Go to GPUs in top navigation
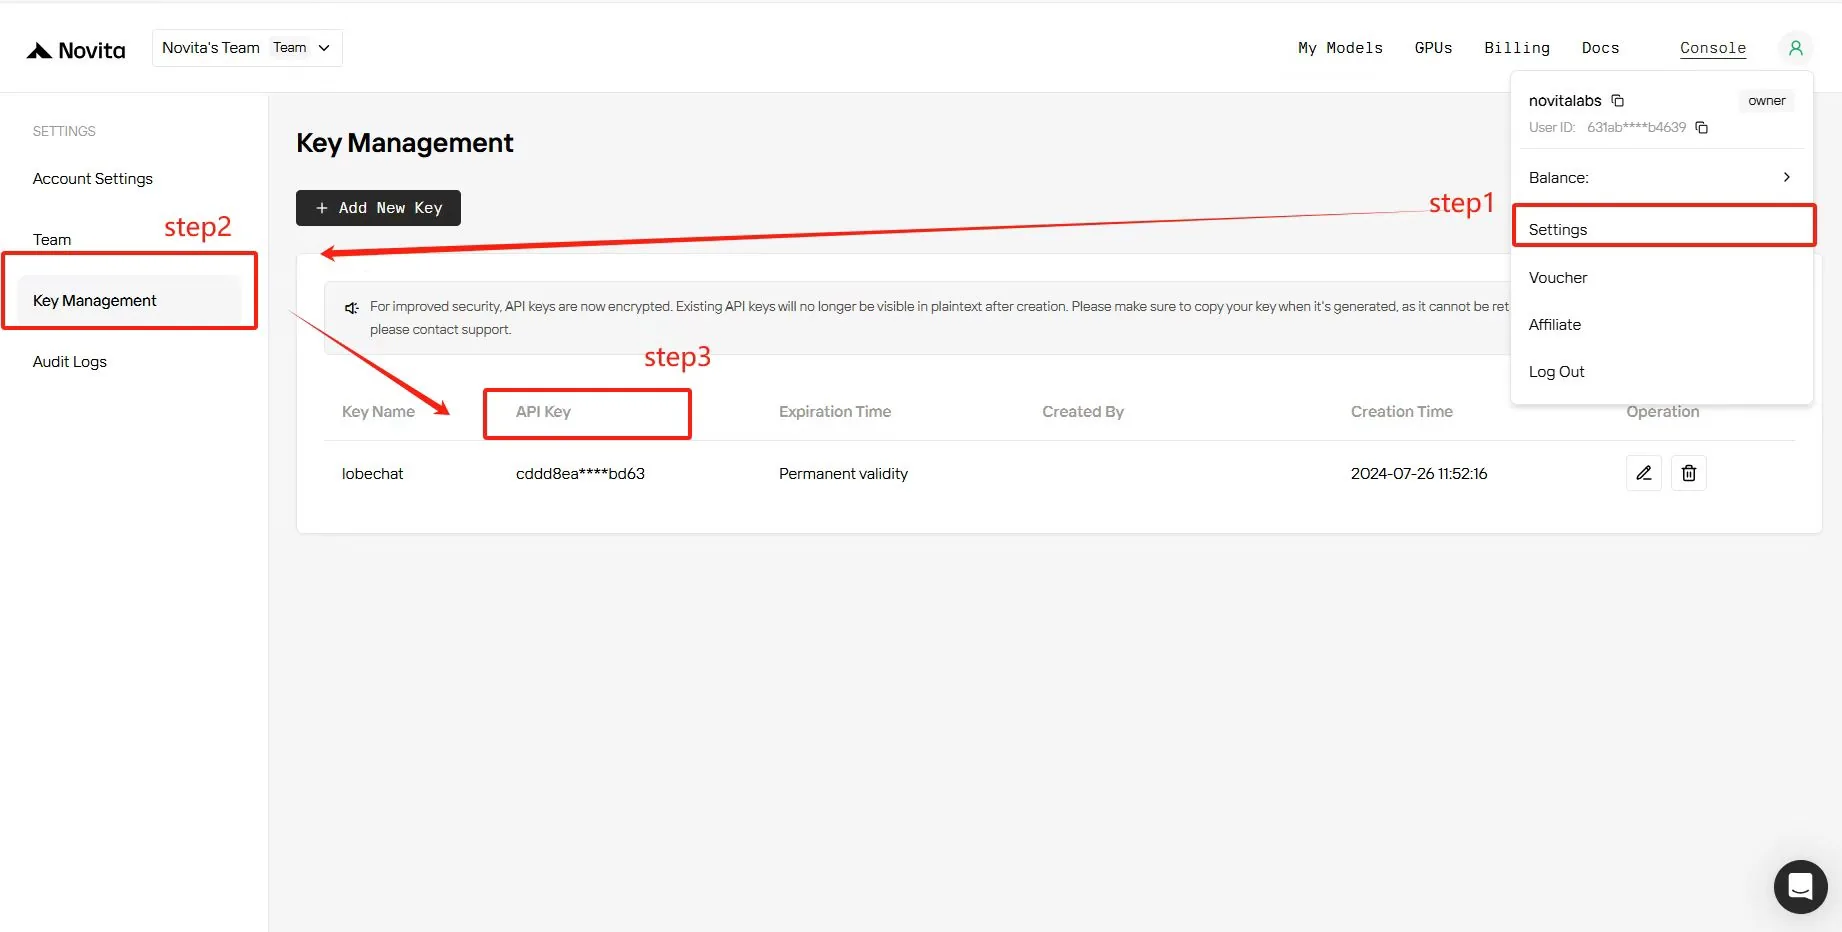The width and height of the screenshot is (1842, 932). click(1433, 48)
